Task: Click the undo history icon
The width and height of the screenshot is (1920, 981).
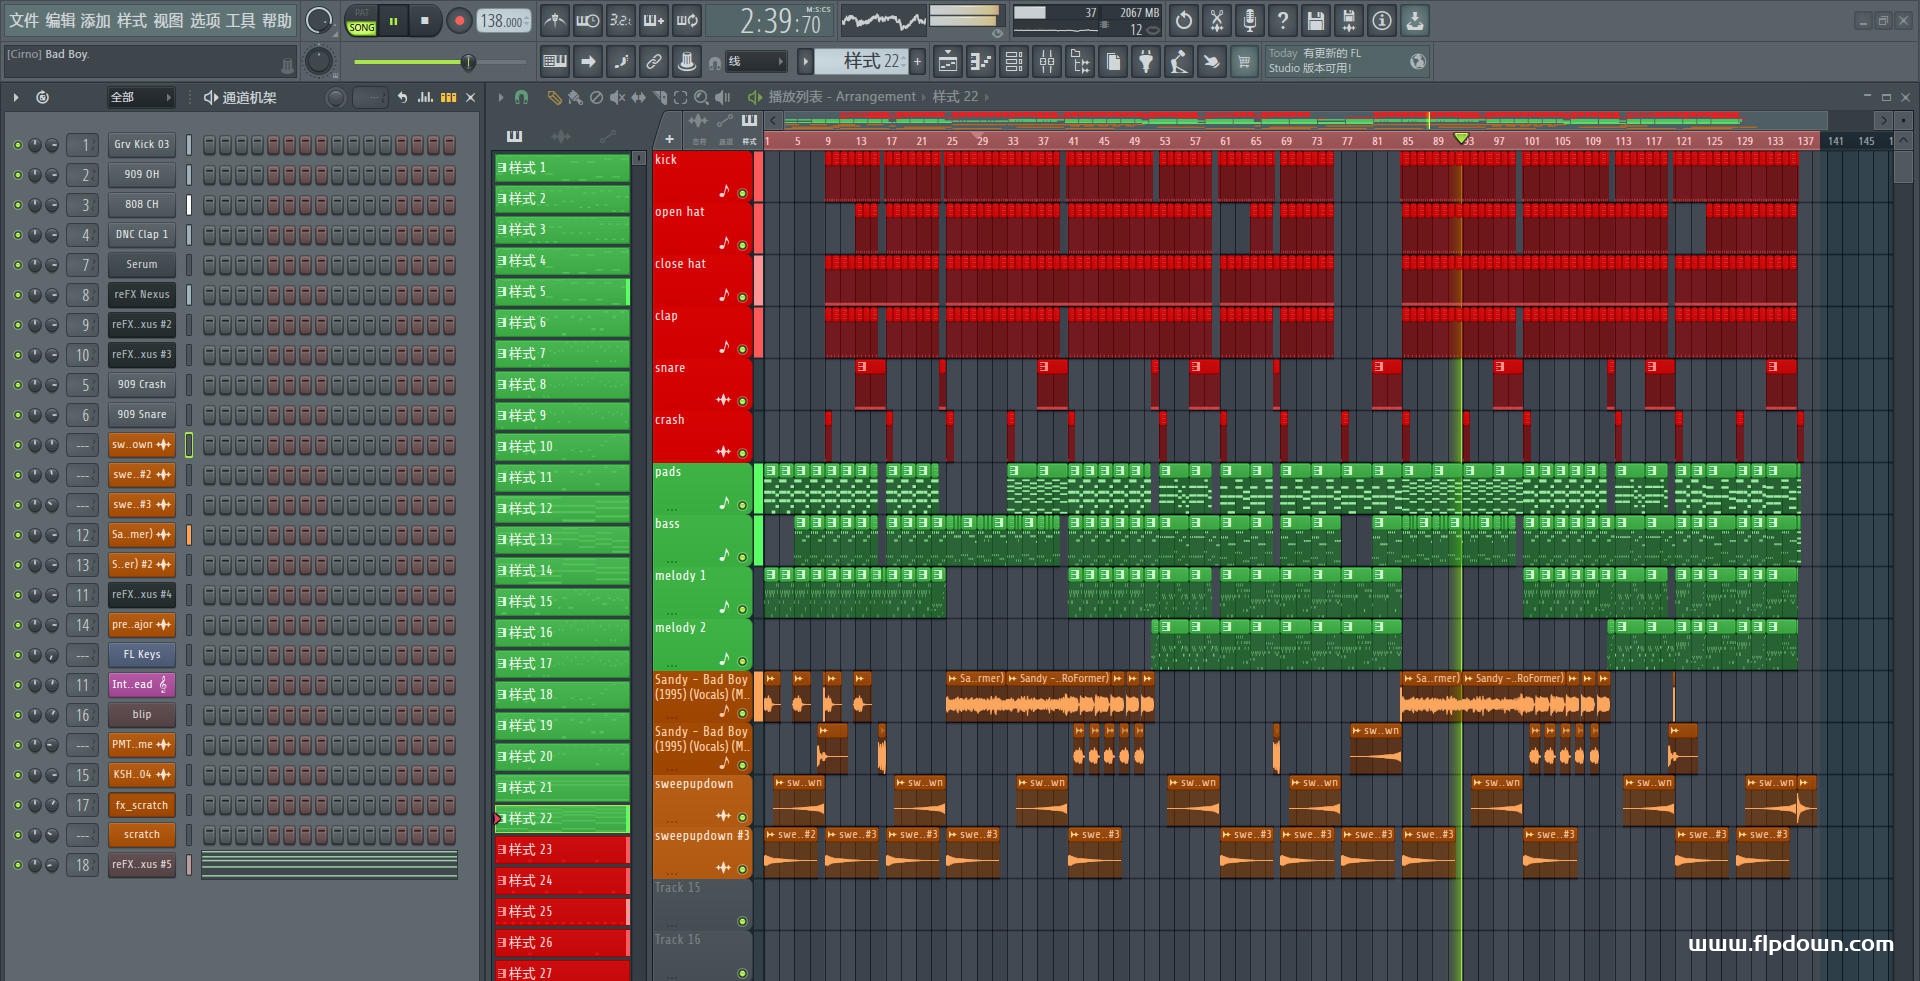Action: coord(1184,20)
